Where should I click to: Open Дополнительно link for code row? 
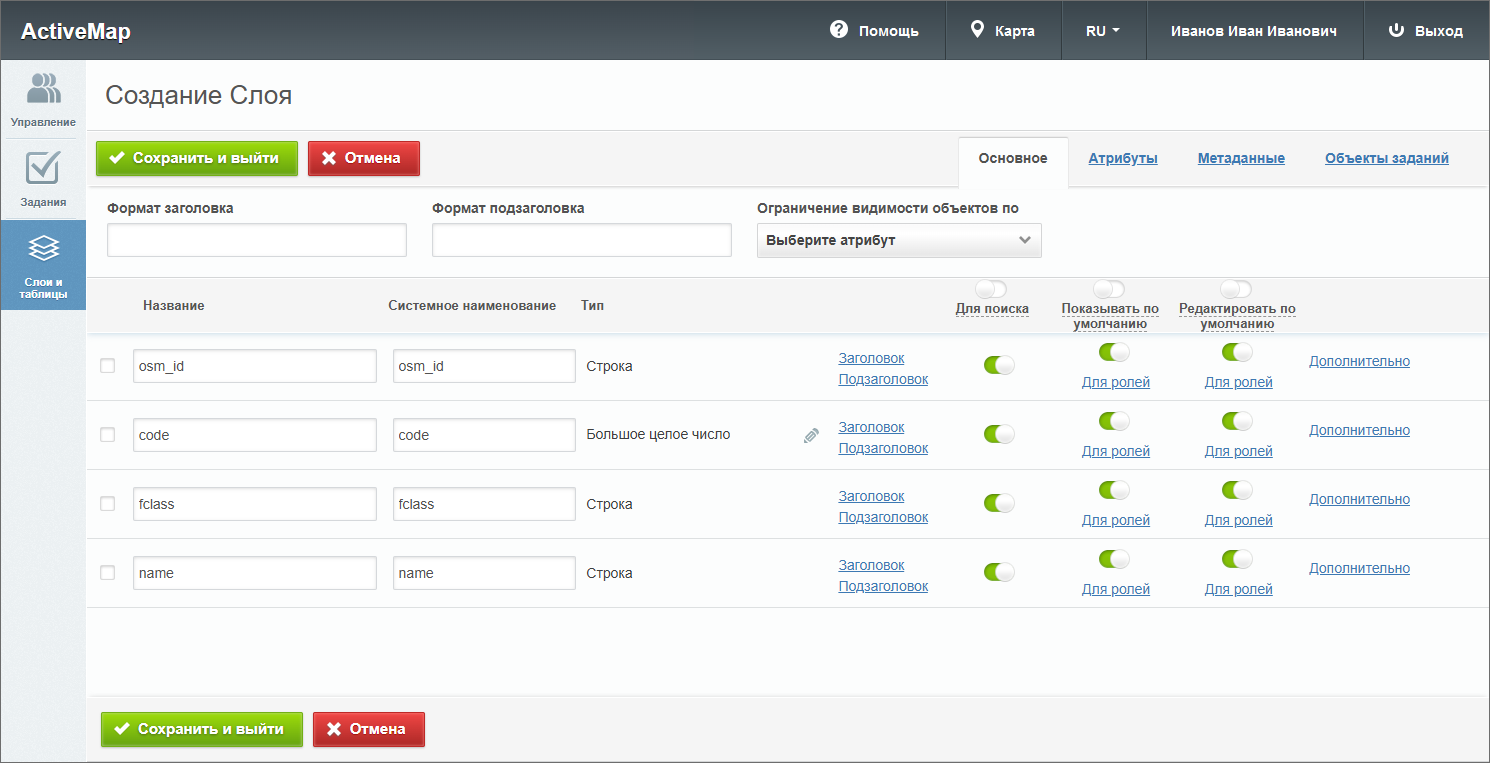coord(1359,430)
